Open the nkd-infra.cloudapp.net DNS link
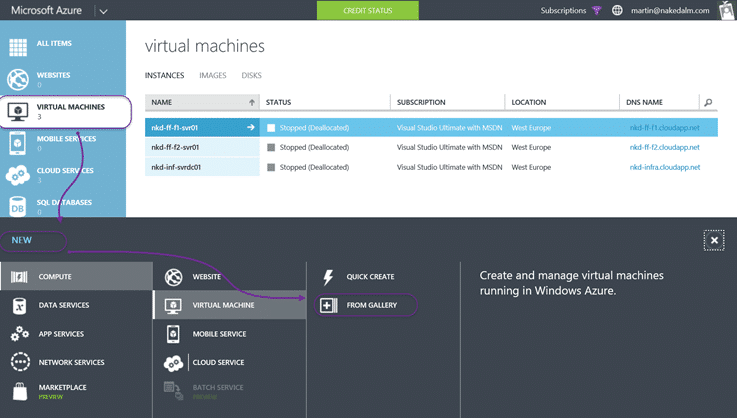 [665, 167]
